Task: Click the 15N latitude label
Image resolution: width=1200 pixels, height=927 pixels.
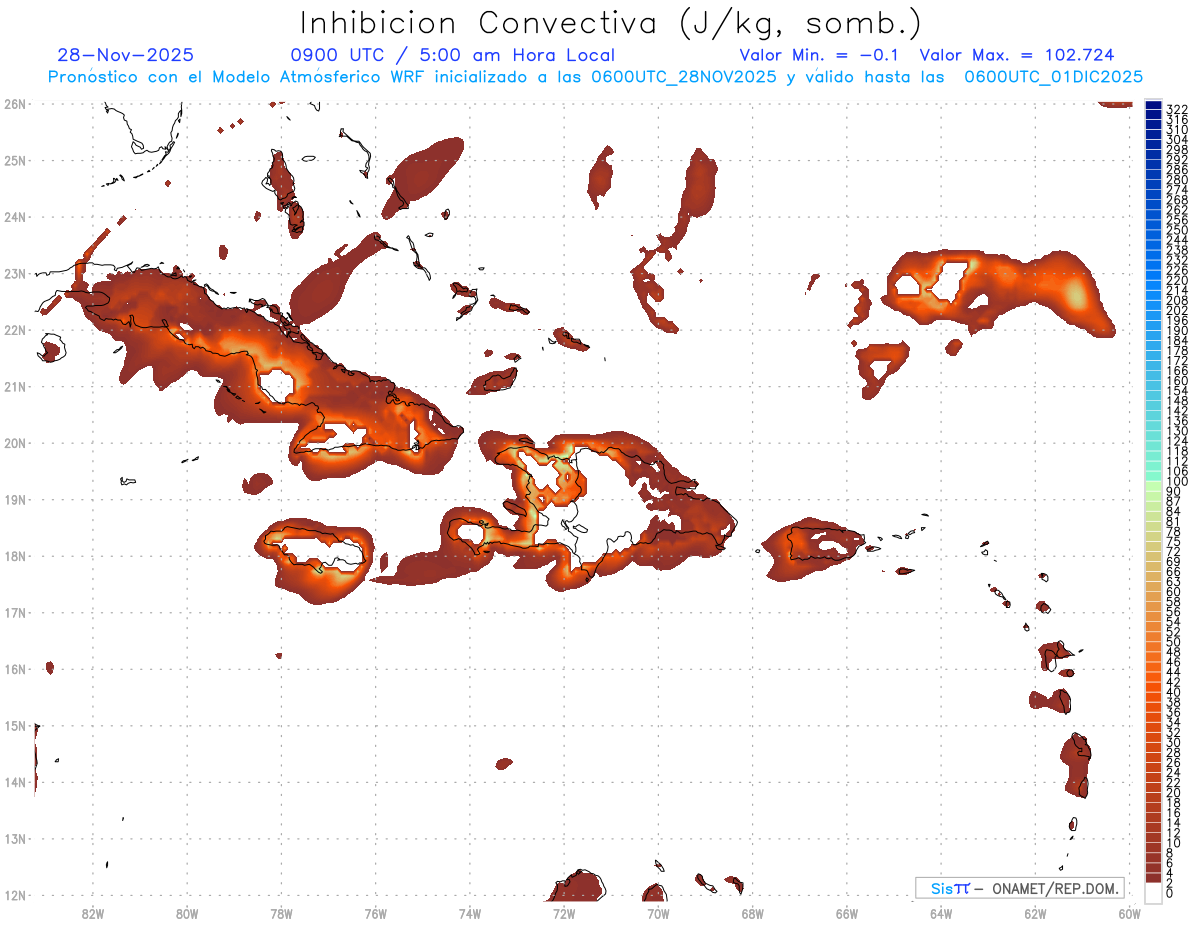Action: tap(14, 725)
